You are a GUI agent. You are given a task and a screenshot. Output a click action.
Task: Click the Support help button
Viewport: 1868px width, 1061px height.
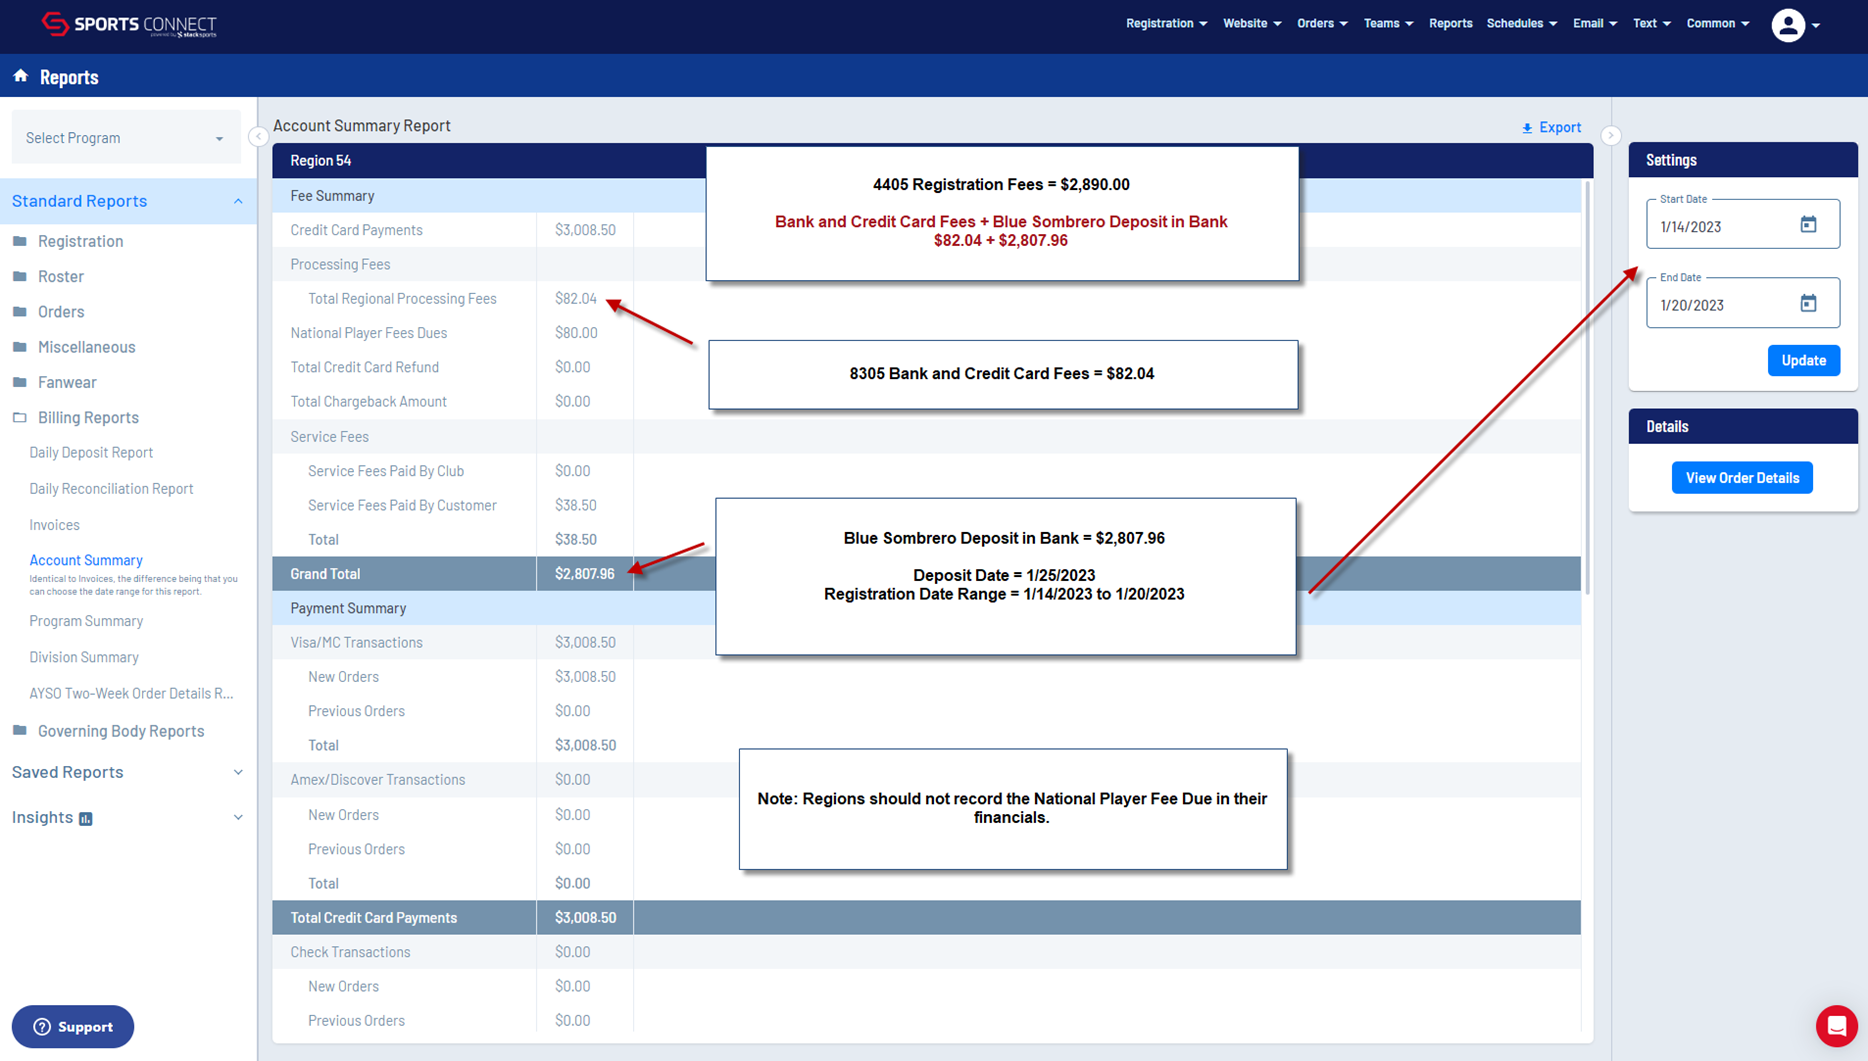[73, 1027]
